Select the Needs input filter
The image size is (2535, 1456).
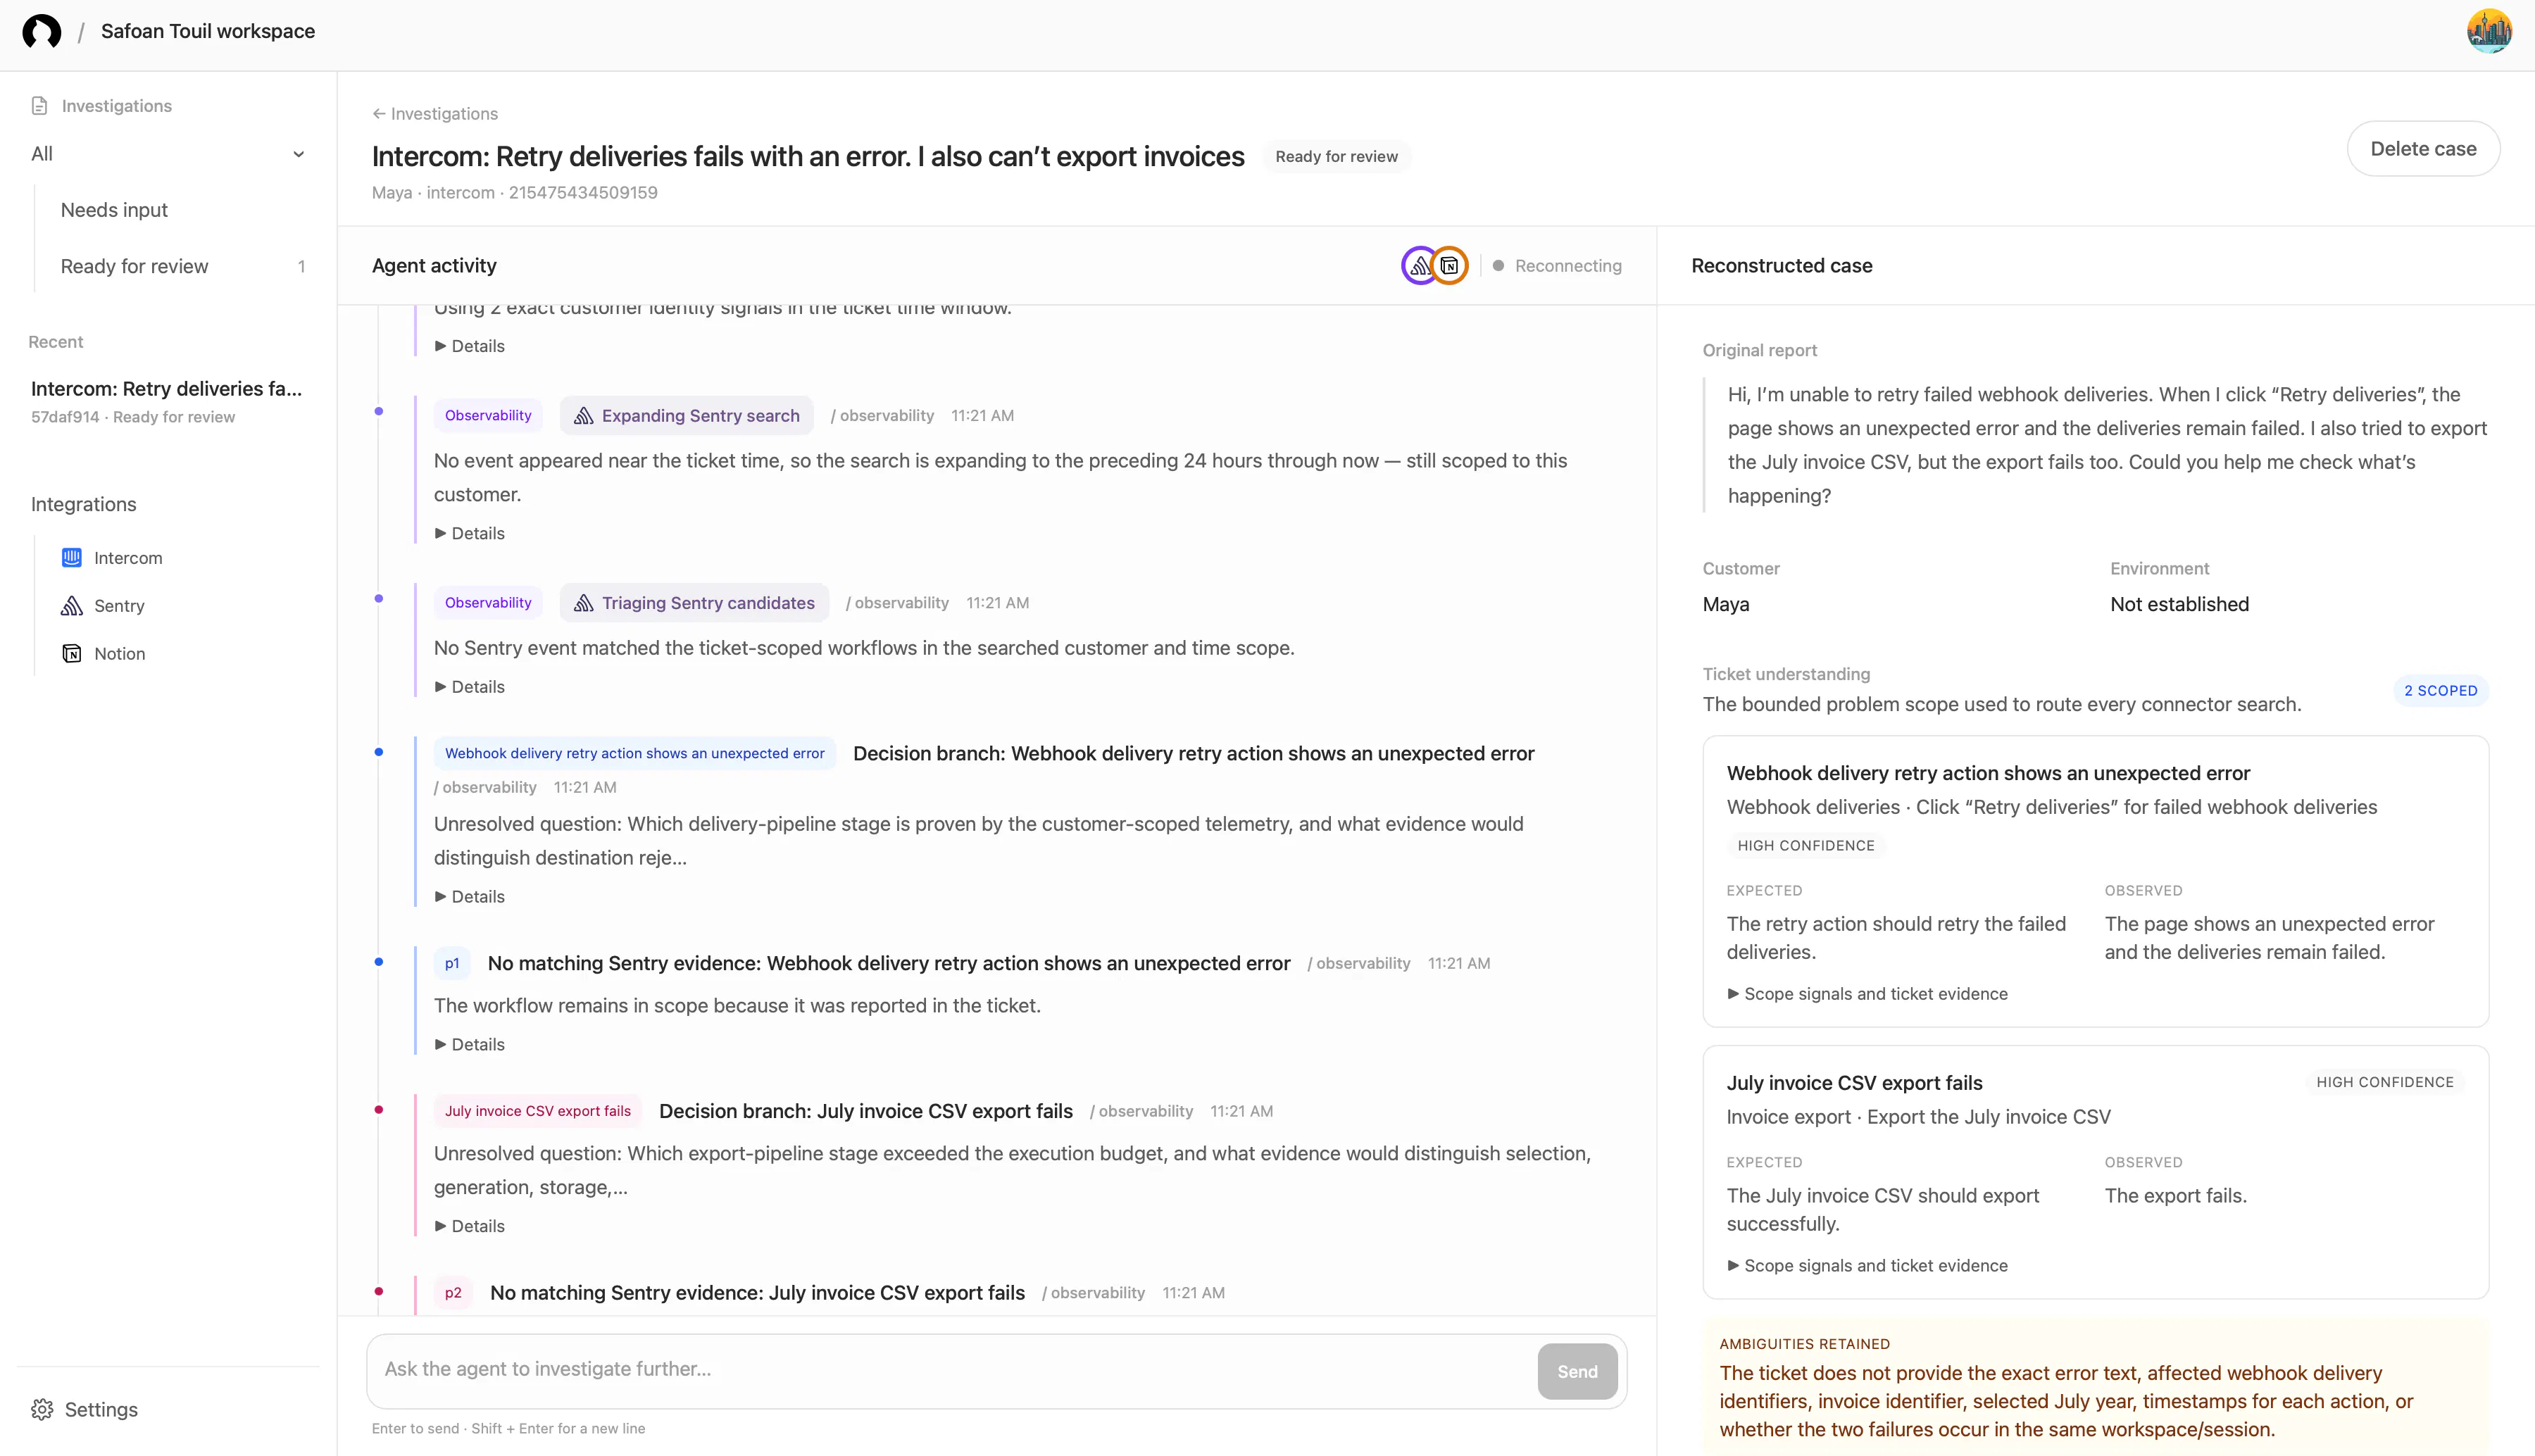(114, 210)
